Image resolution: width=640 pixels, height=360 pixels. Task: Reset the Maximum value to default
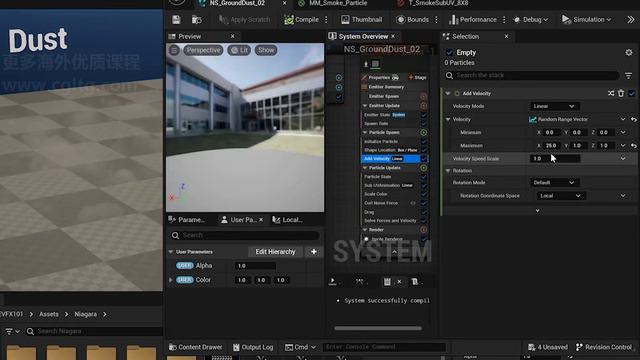[633, 145]
